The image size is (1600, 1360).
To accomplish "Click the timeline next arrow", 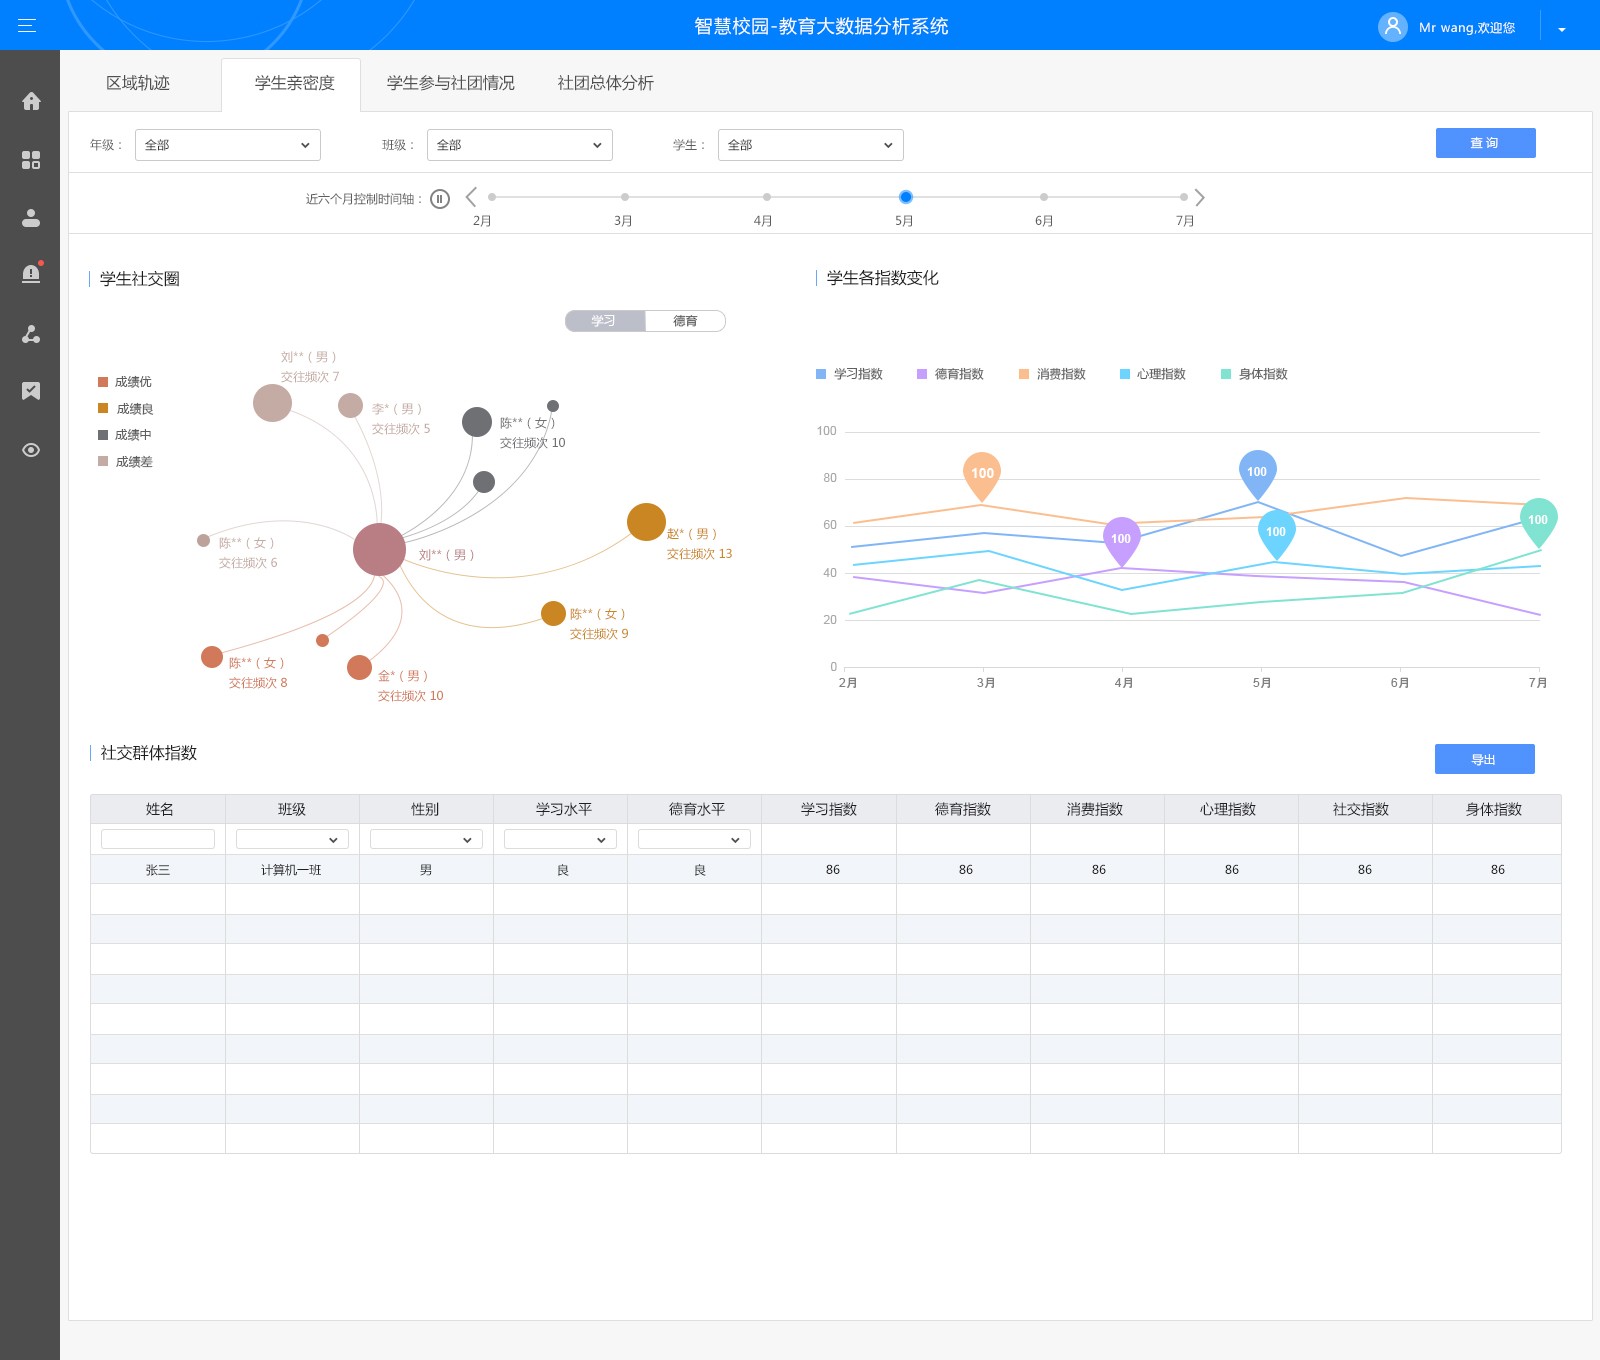I will coord(1200,198).
